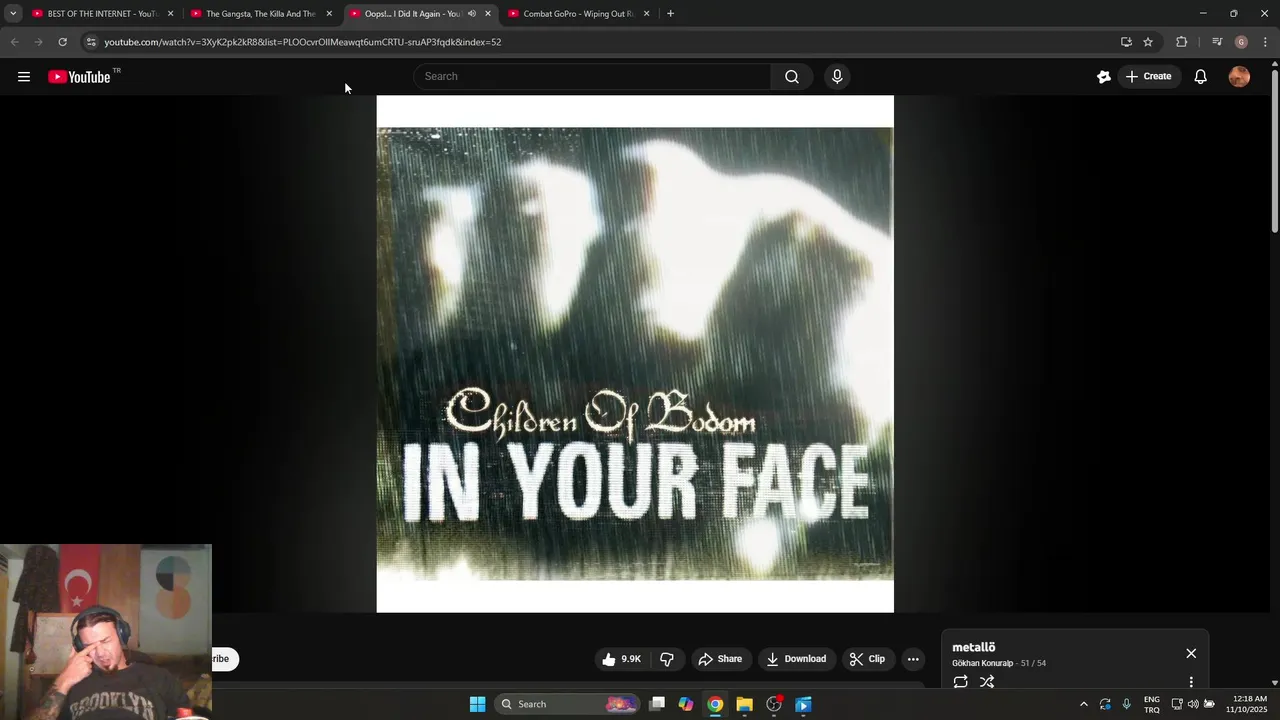Image resolution: width=1280 pixels, height=720 pixels.
Task: Open the Windows Start menu
Action: pyautogui.click(x=477, y=704)
